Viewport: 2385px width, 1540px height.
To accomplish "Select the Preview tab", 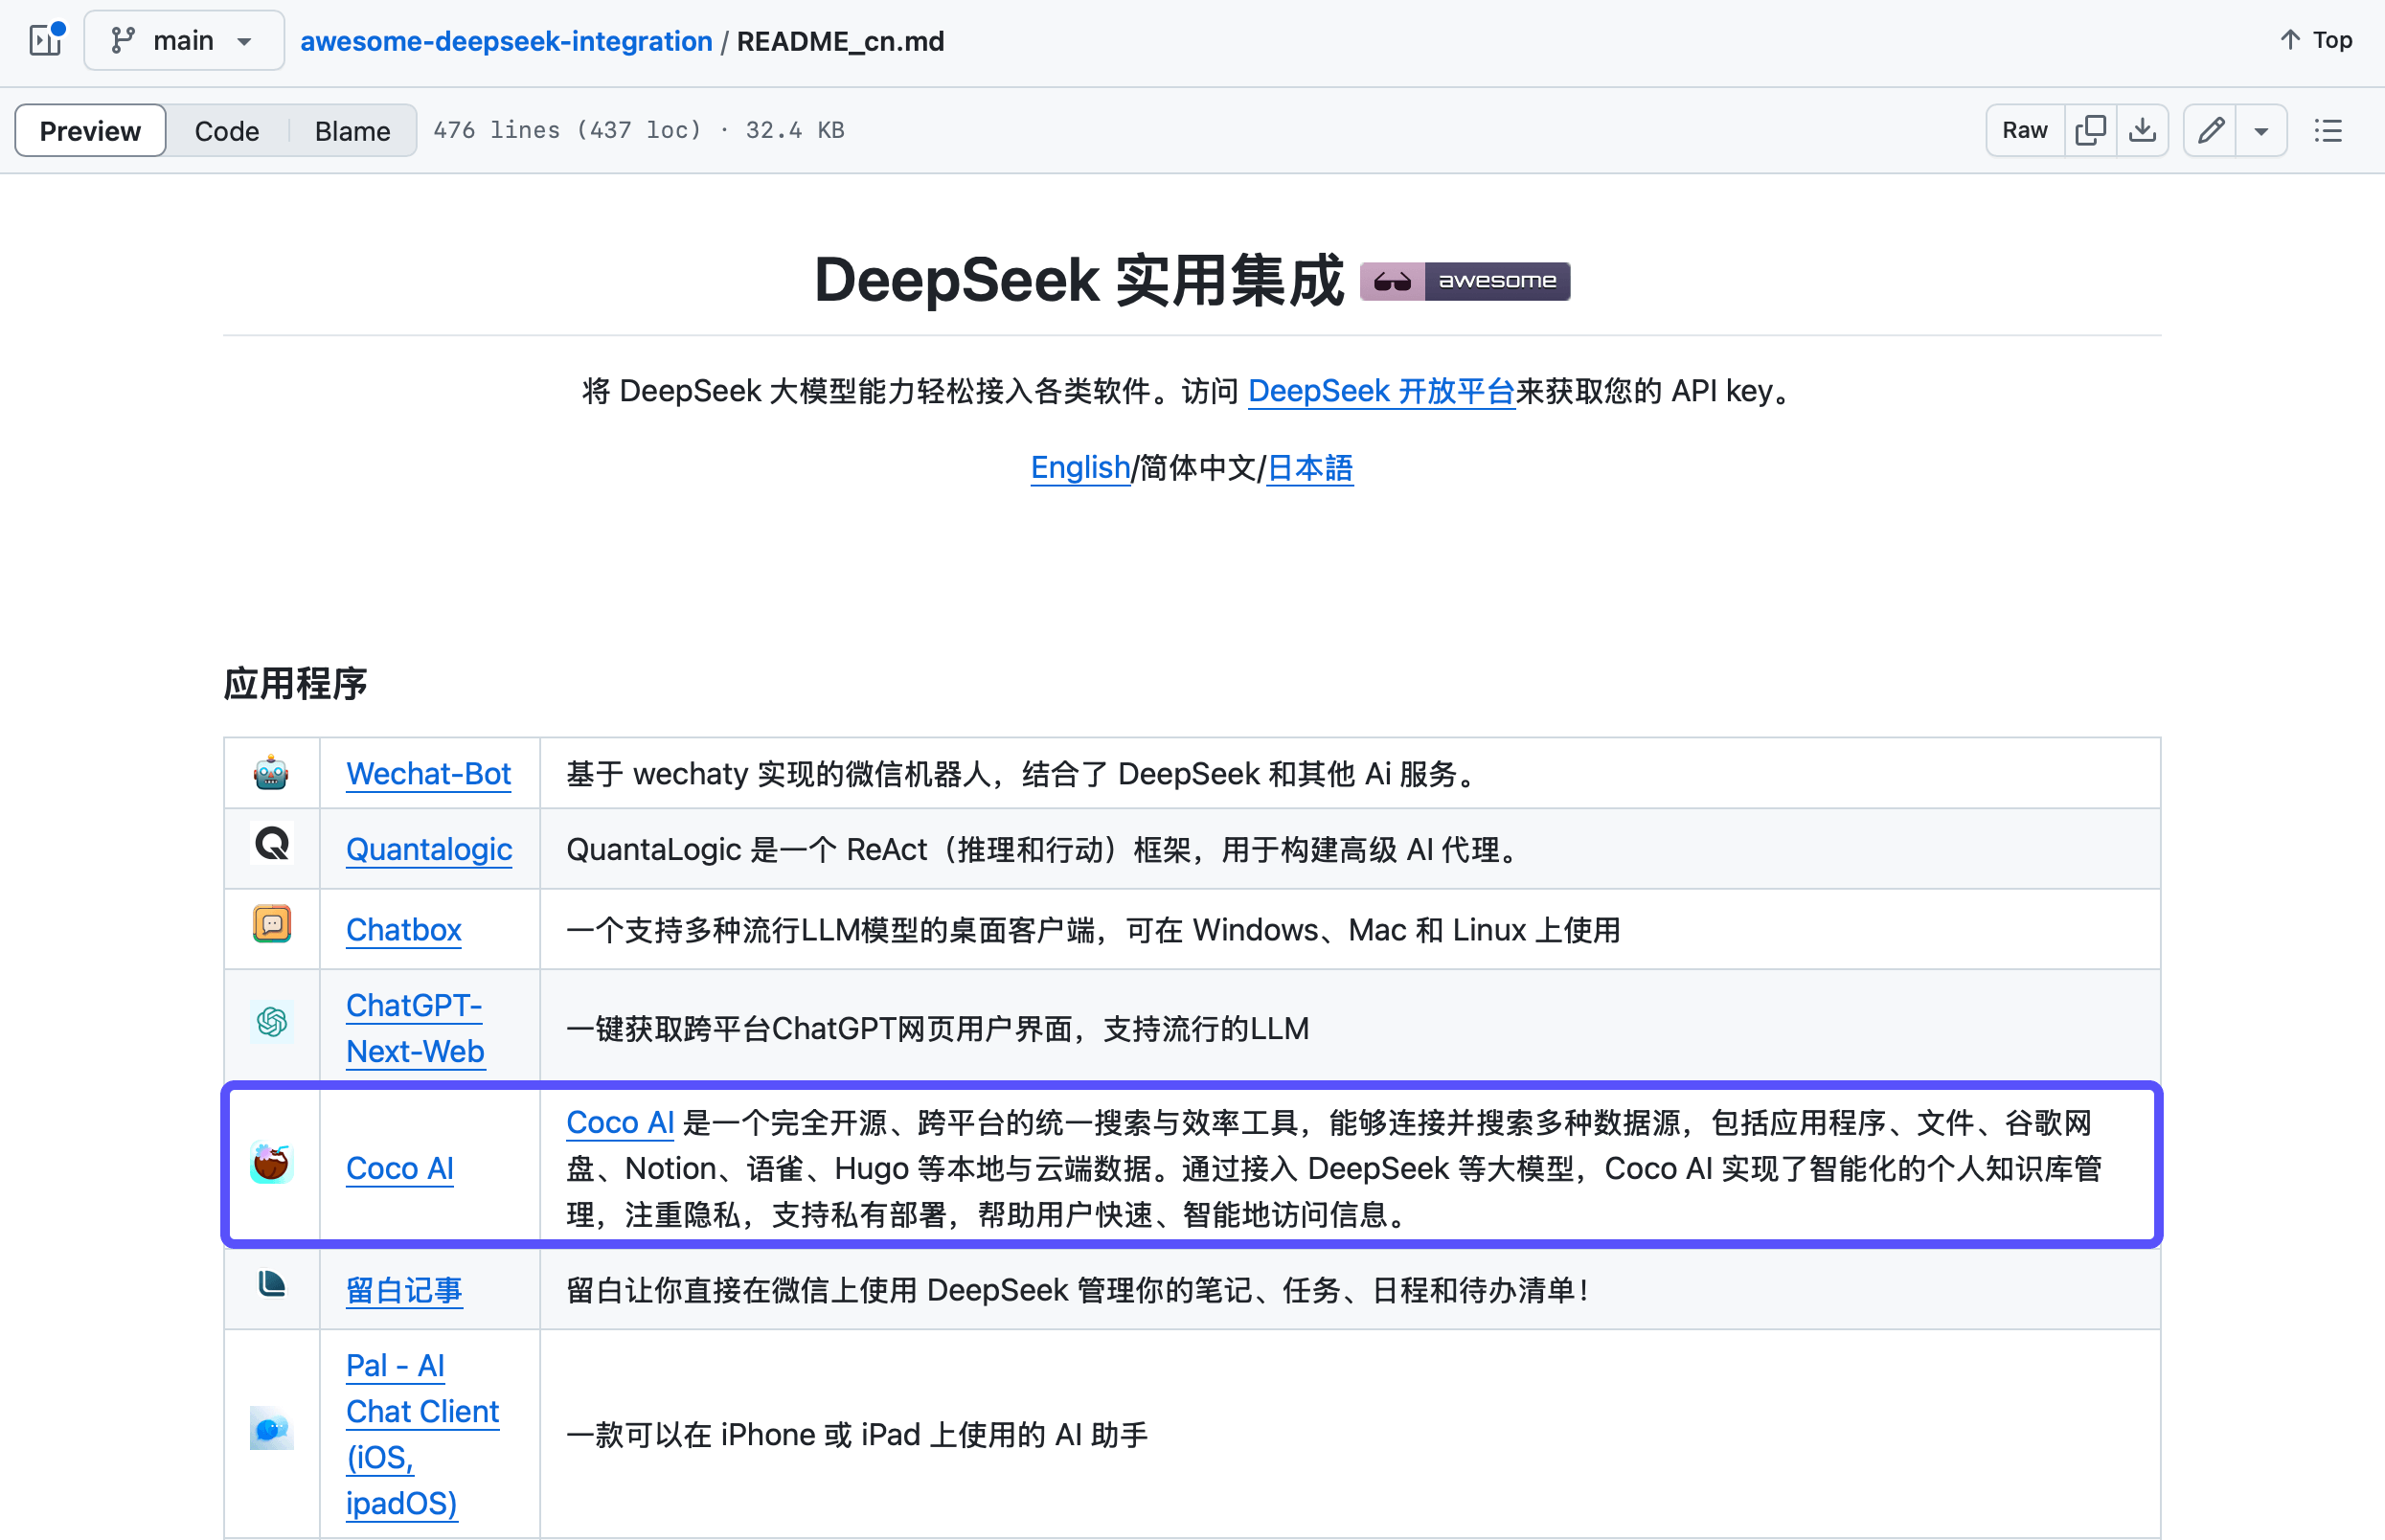I will click(90, 131).
